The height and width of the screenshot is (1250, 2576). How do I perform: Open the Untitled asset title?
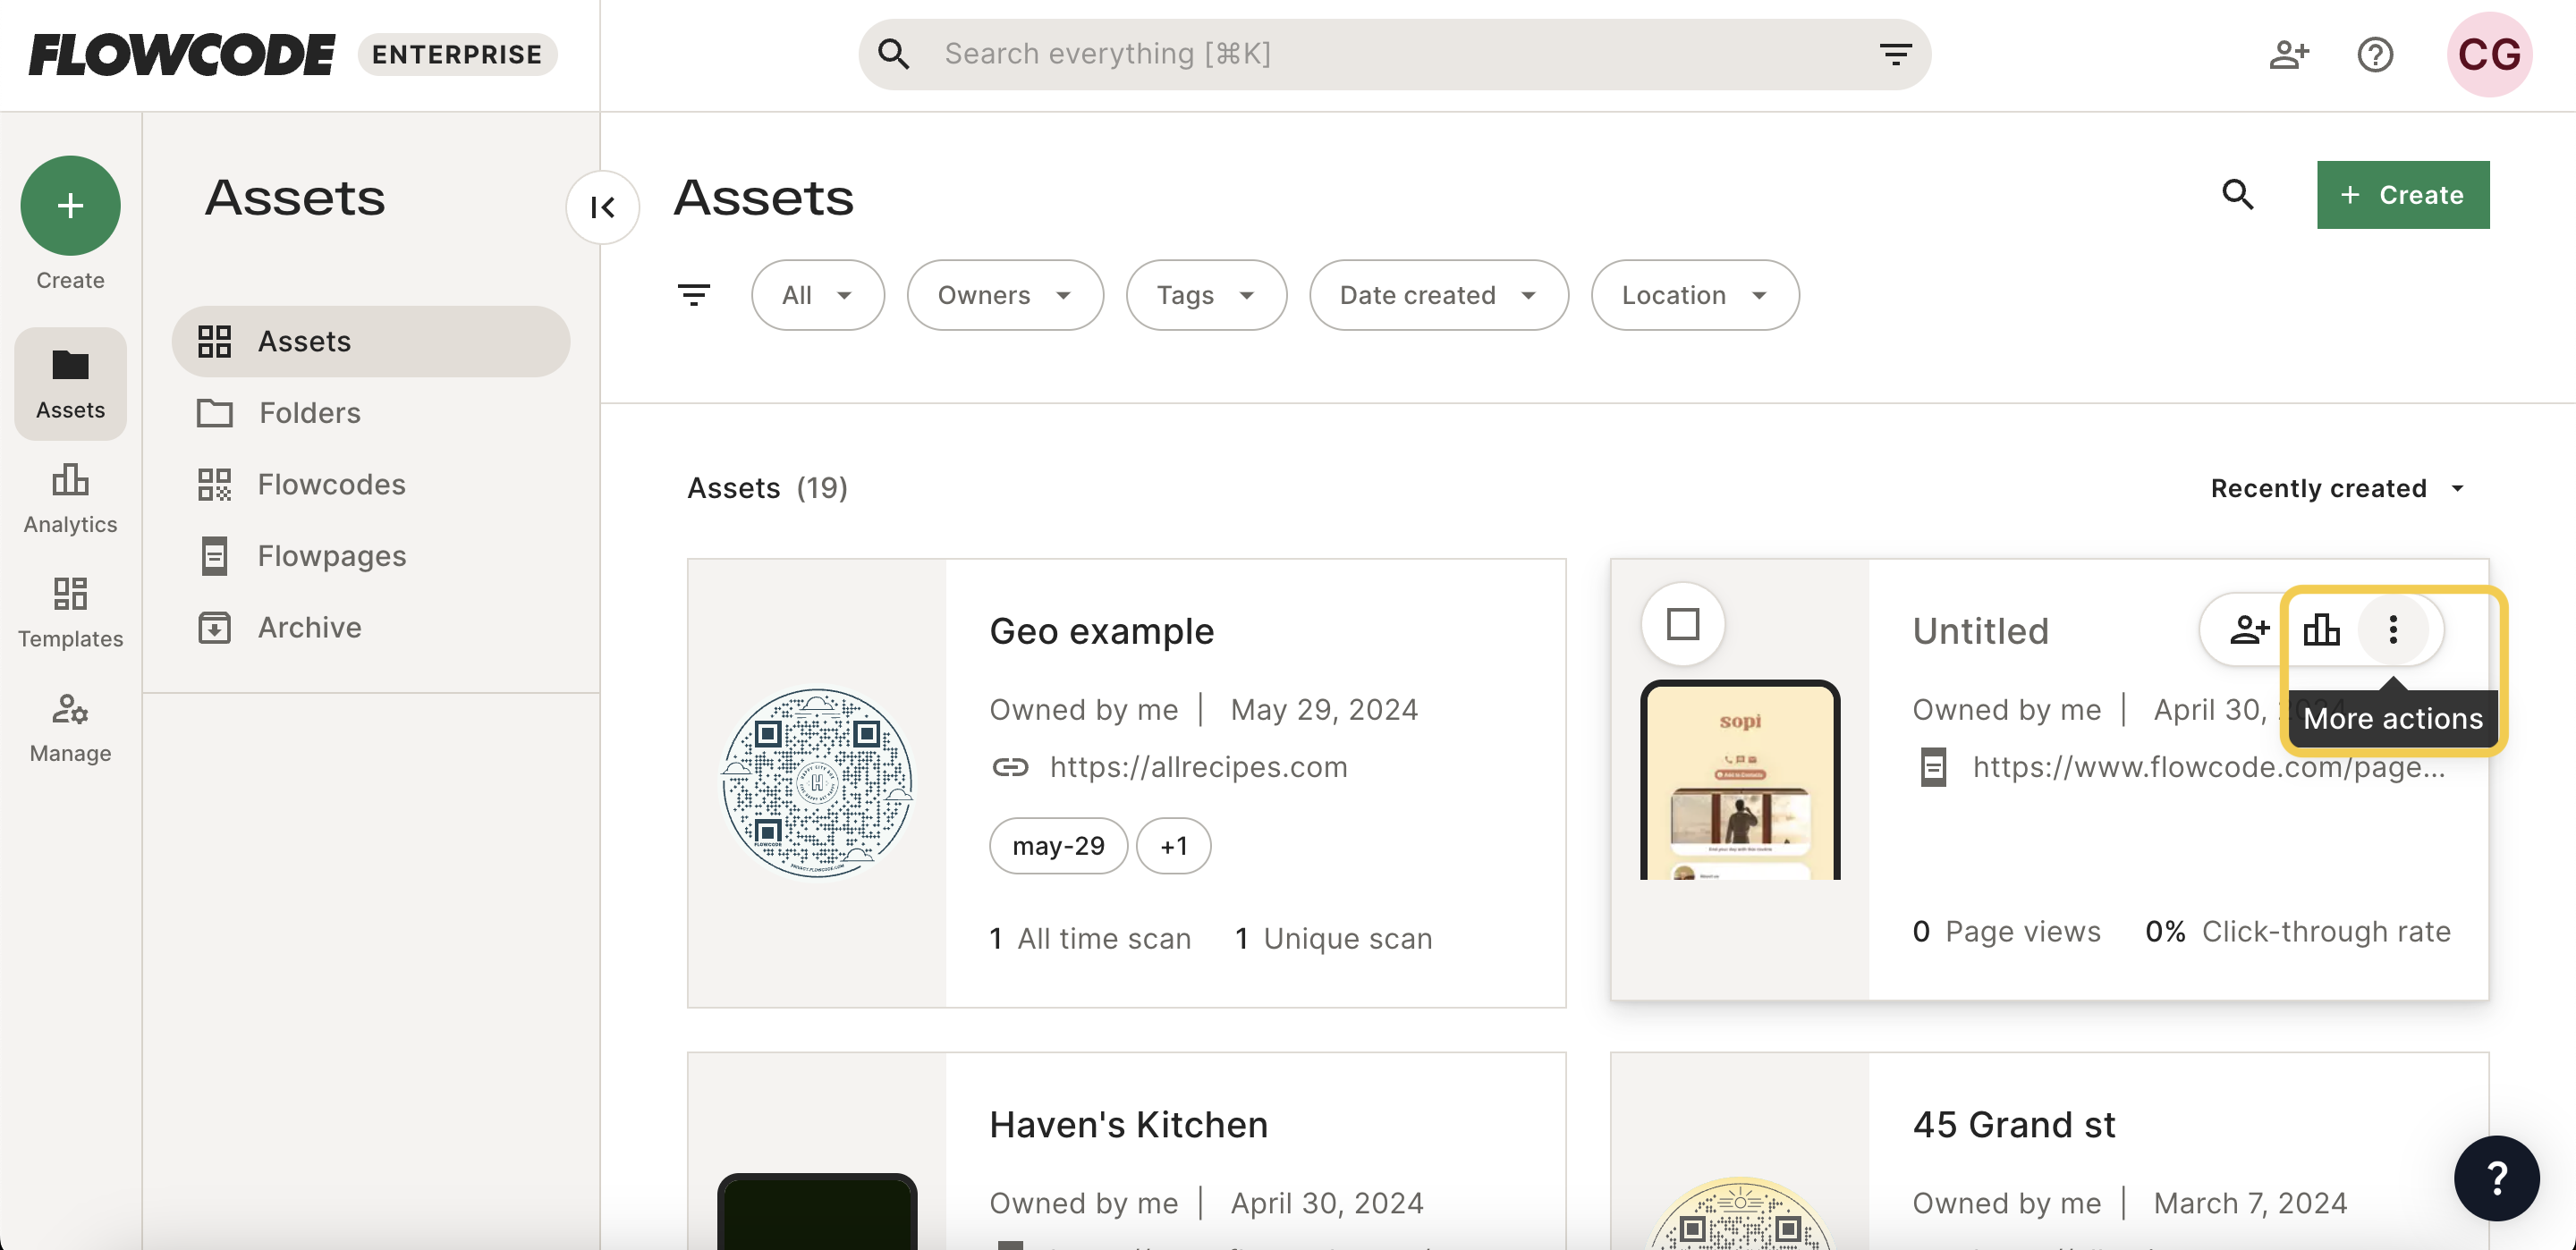(x=1980, y=631)
